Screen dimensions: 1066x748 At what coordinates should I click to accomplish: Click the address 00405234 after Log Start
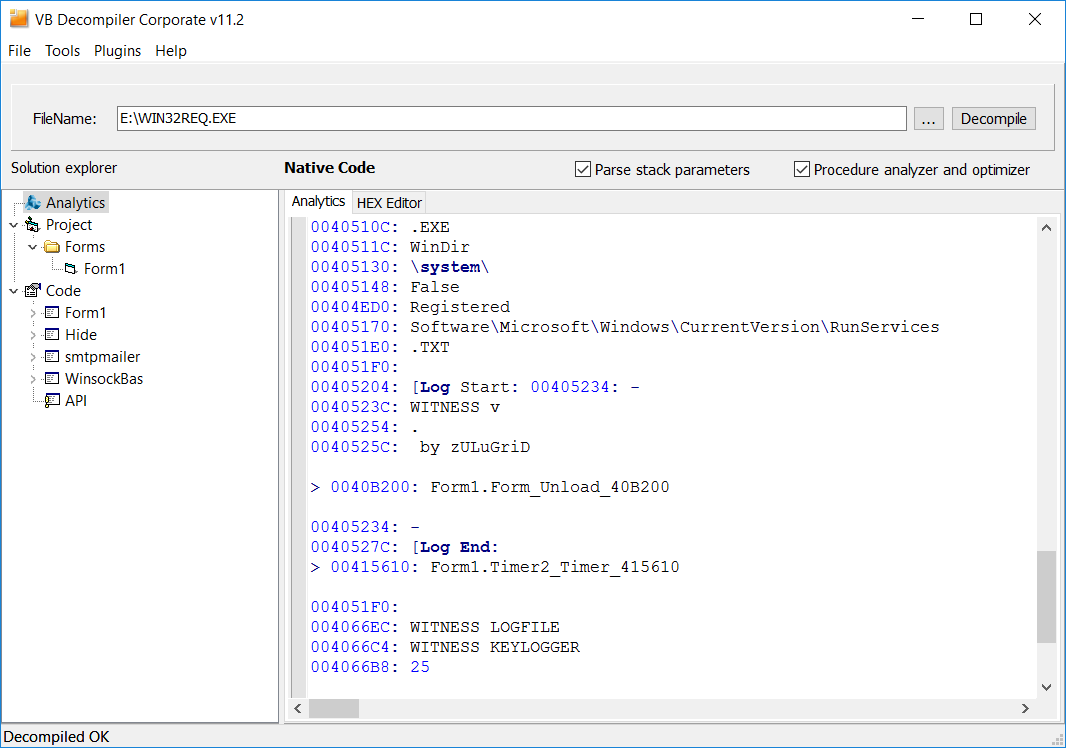point(570,388)
